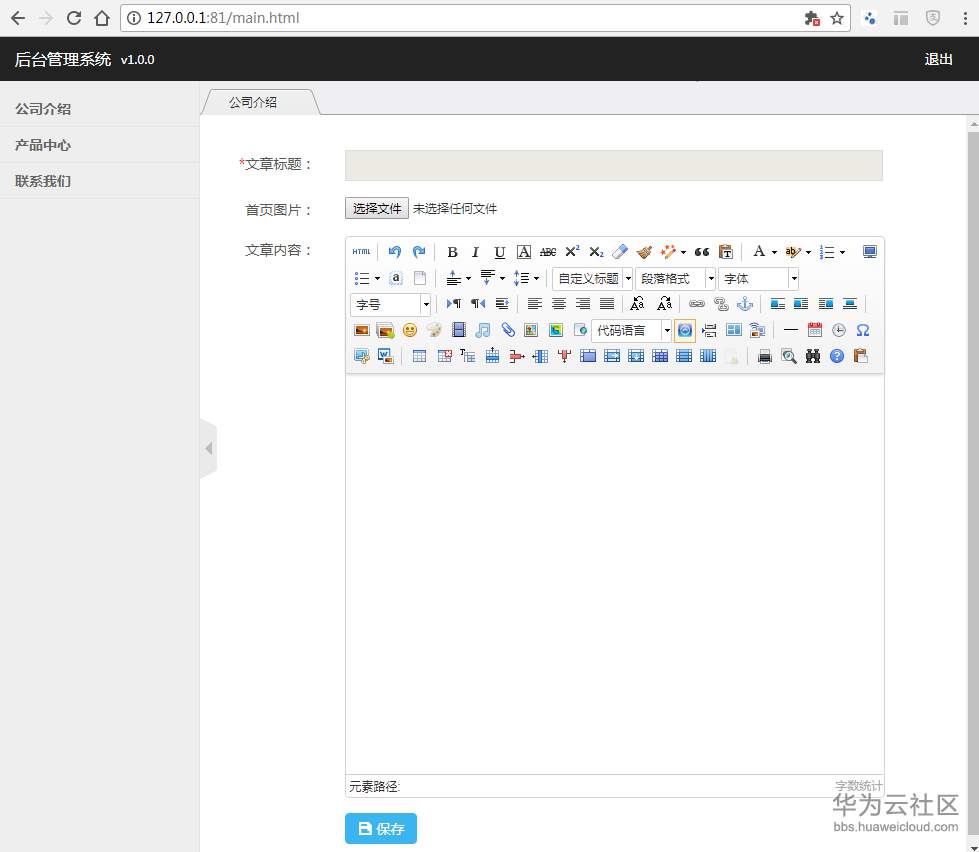Insert an attachment with paperclip
Screen dimensions: 979x852
tap(508, 330)
